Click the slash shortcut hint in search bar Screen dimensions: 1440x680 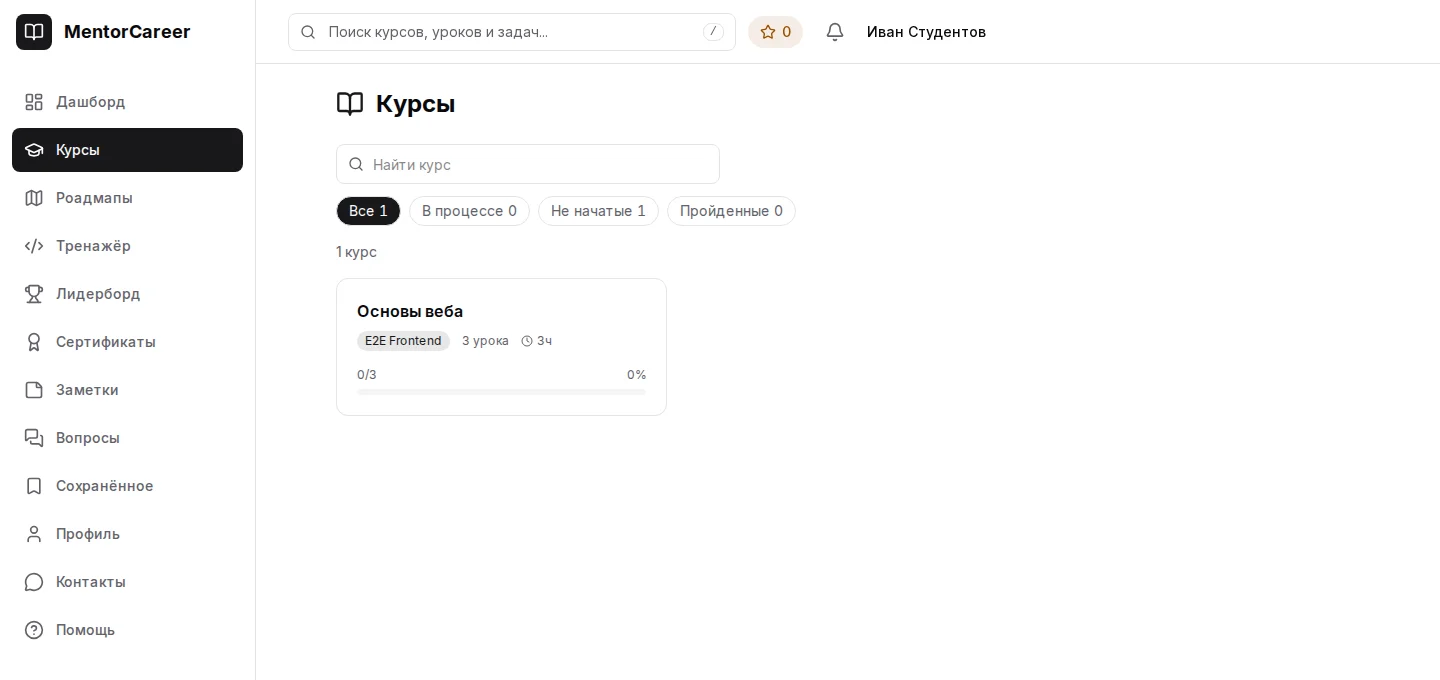[x=713, y=32]
